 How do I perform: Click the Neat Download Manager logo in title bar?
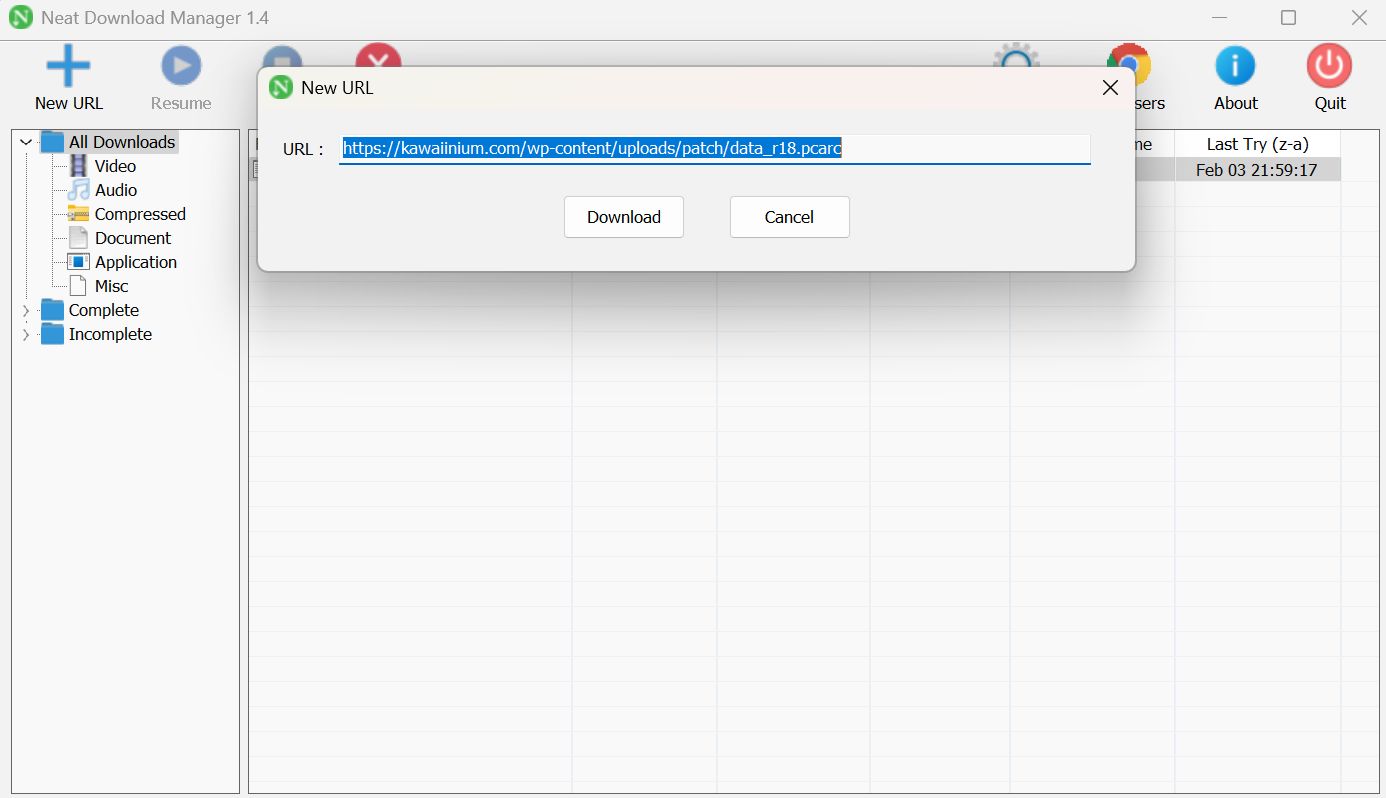tap(20, 18)
